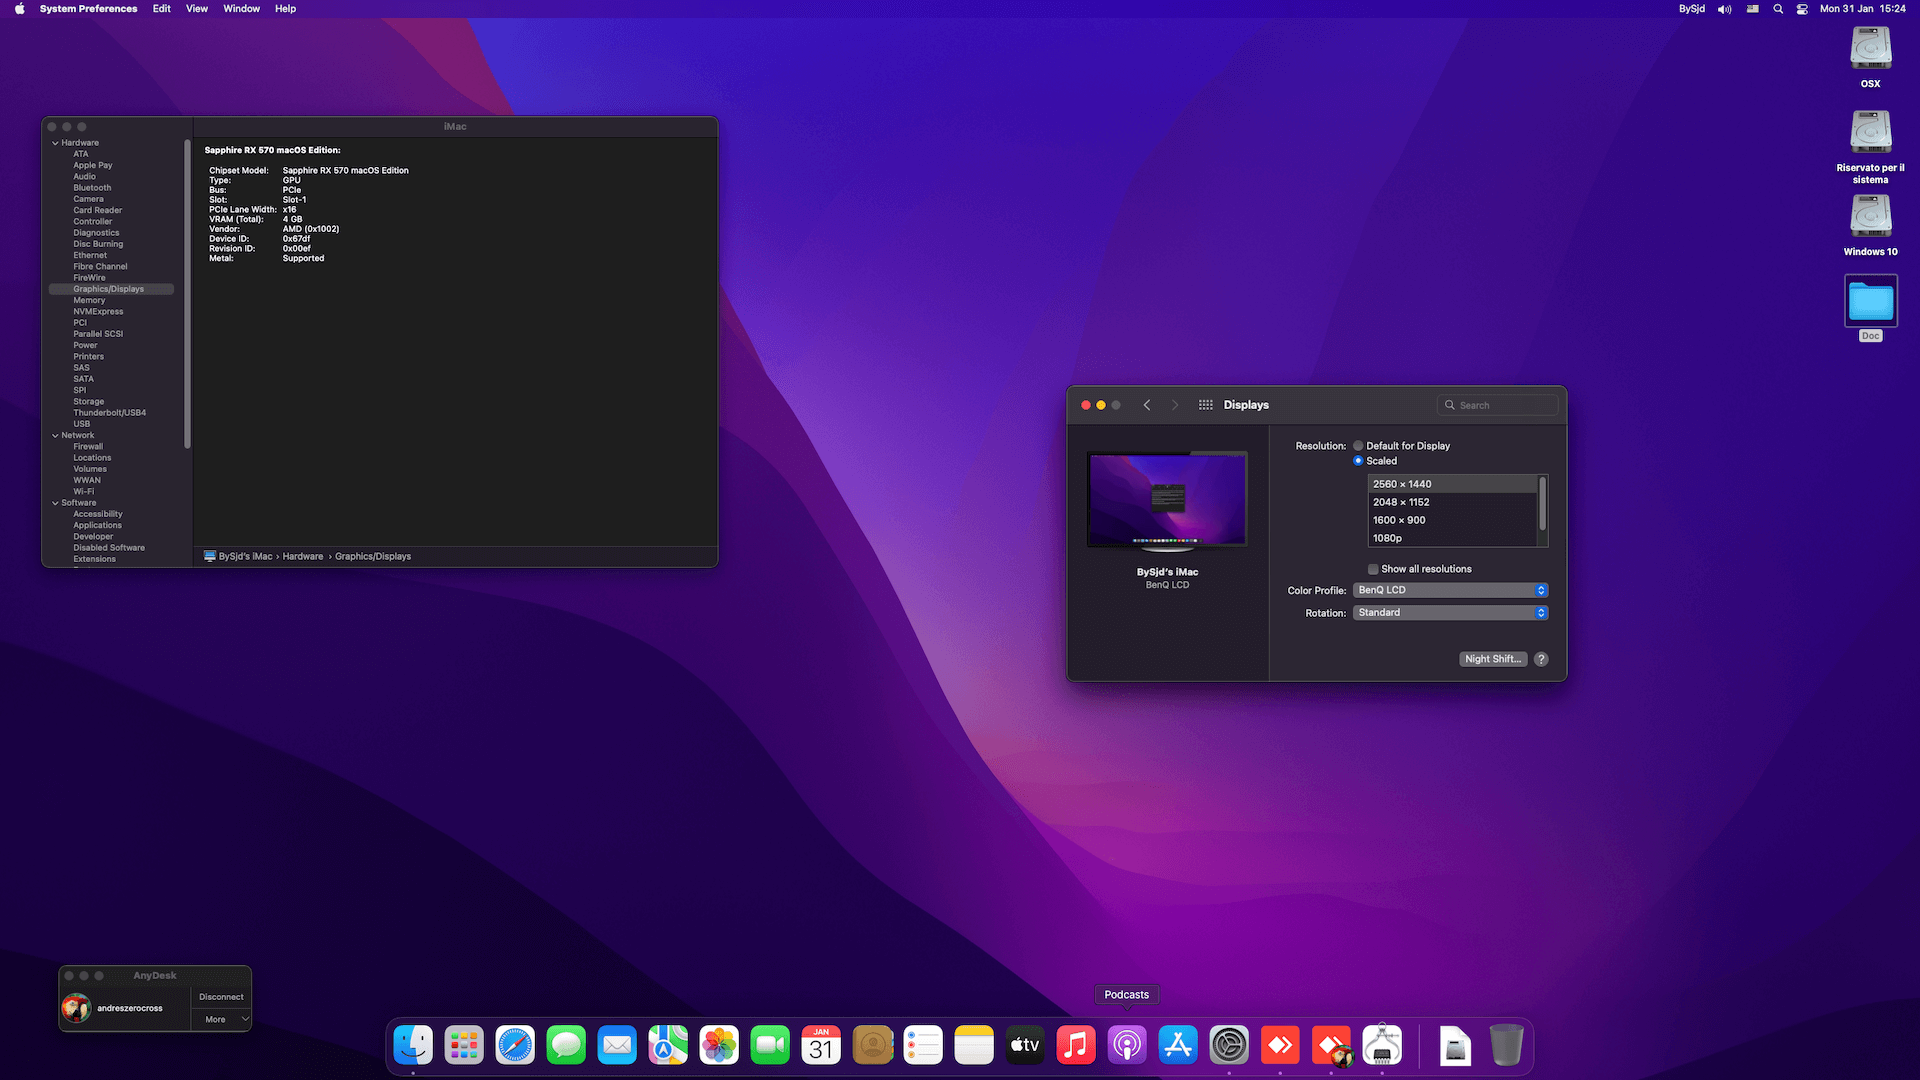This screenshot has height=1080, width=1920.
Task: Click the Night Shift button
Action: pyautogui.click(x=1493, y=659)
